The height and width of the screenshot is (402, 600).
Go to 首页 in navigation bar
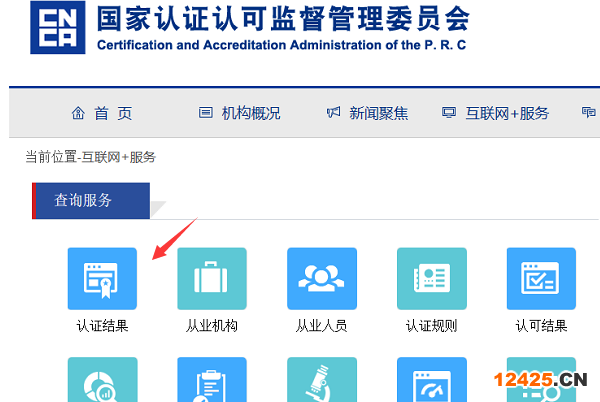pos(102,113)
